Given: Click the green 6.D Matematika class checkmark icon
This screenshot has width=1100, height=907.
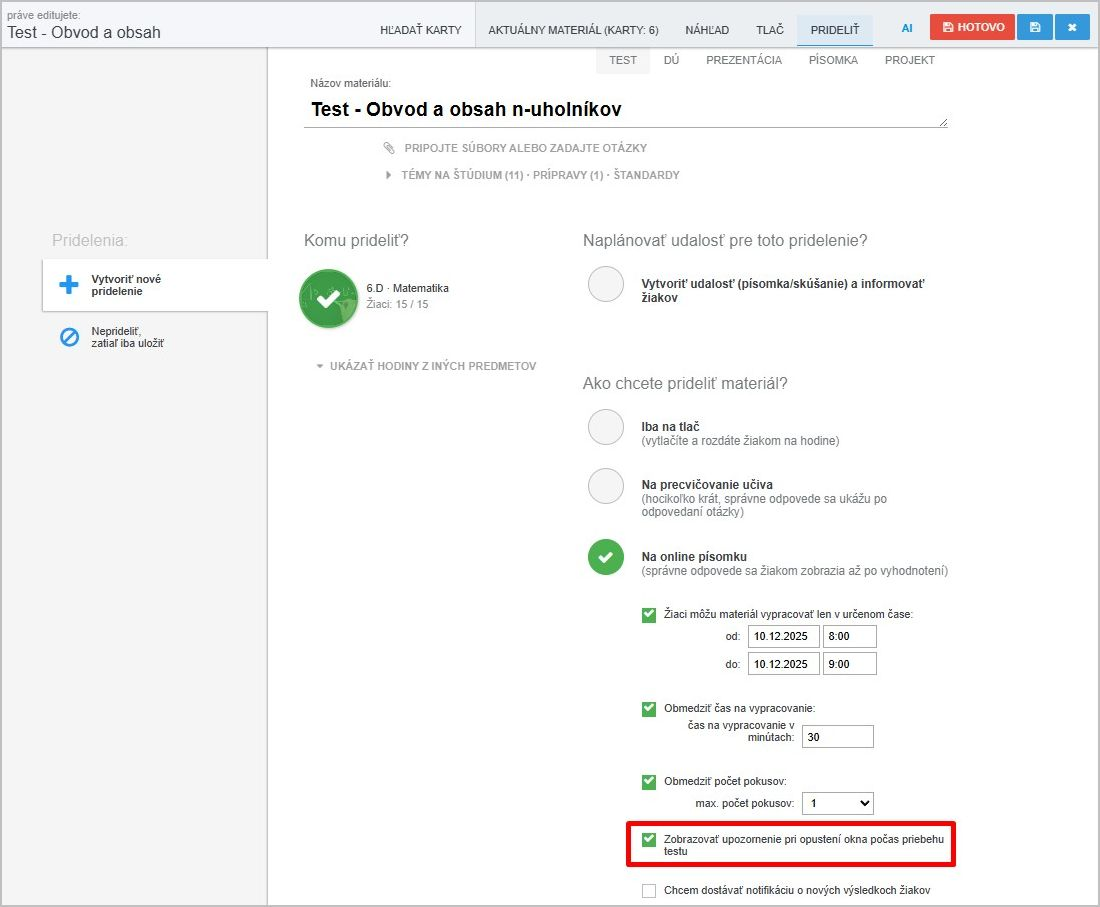Looking at the screenshot, I should click(328, 298).
